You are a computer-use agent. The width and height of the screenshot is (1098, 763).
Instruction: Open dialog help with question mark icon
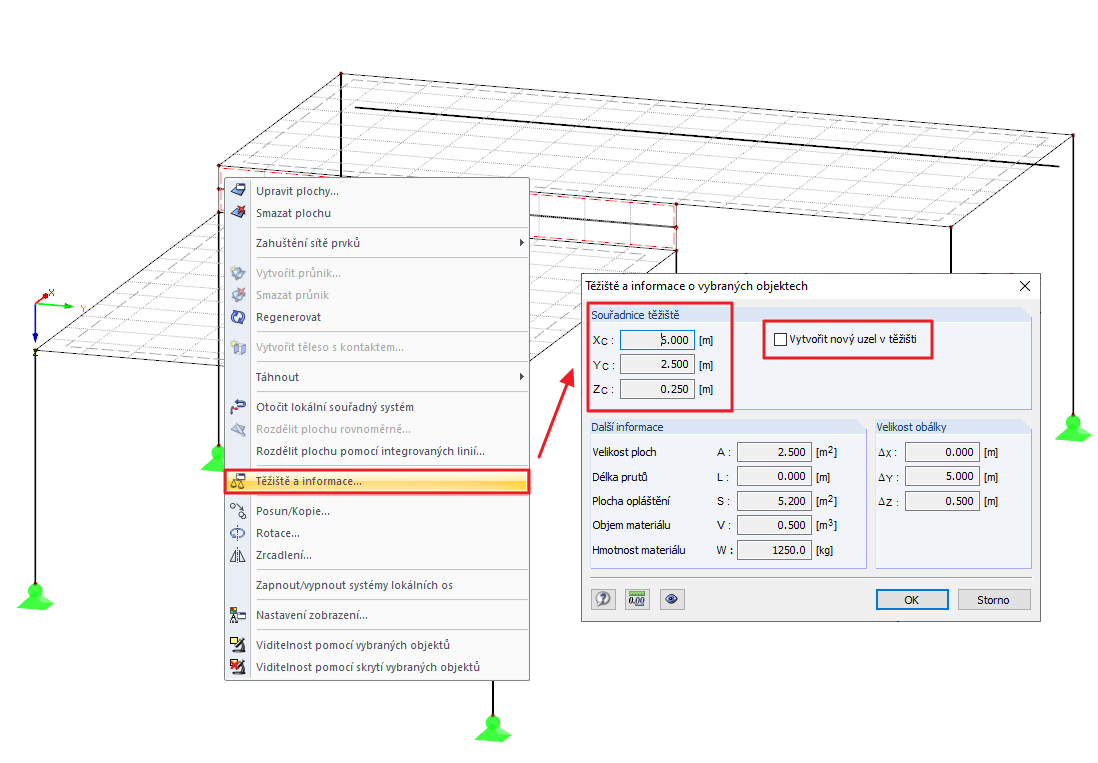[x=603, y=599]
